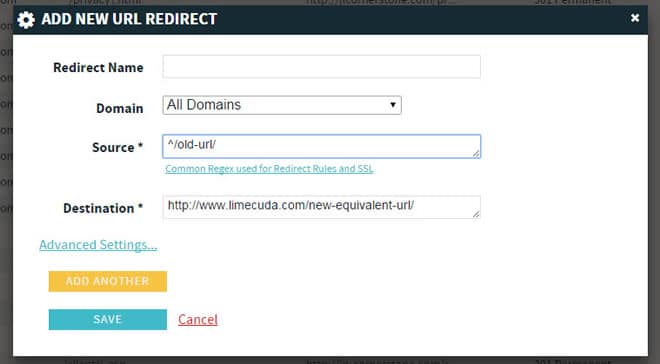Screen dimensions: 660x364
Task: Focus the Redirect Name input field
Action: pos(322,66)
